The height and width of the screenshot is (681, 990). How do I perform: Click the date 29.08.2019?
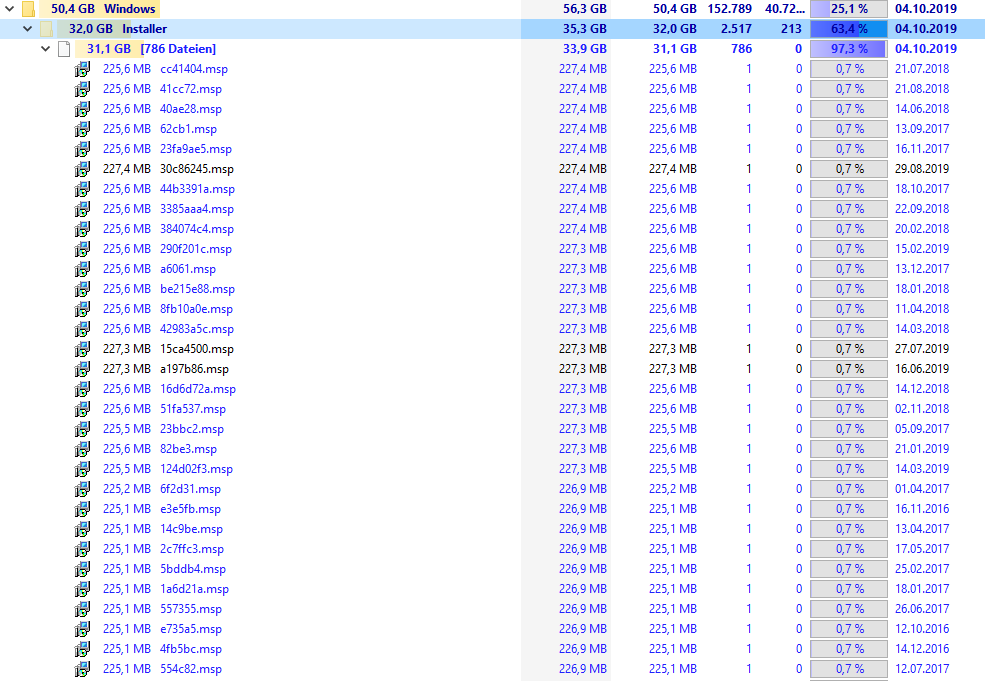point(922,169)
